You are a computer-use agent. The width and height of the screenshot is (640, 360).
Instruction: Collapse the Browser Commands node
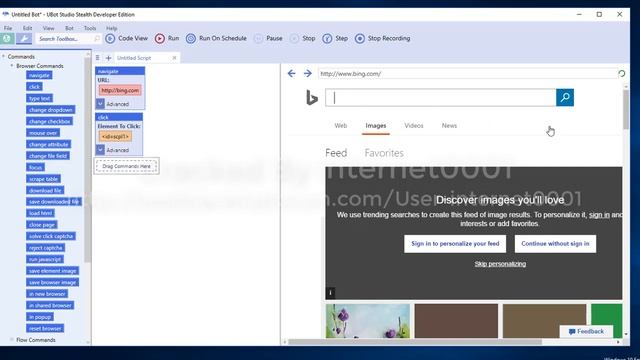pyautogui.click(x=12, y=66)
